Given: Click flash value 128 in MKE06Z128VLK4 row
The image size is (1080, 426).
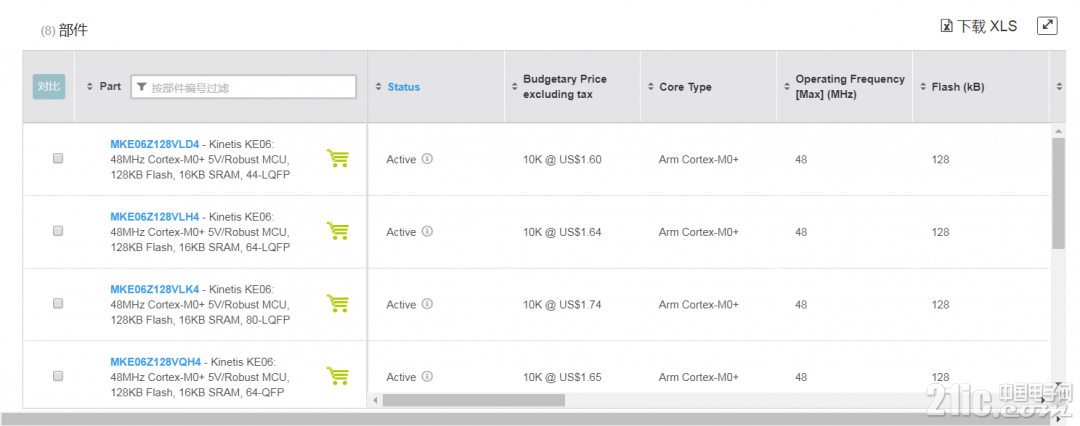Looking at the screenshot, I should point(940,304).
